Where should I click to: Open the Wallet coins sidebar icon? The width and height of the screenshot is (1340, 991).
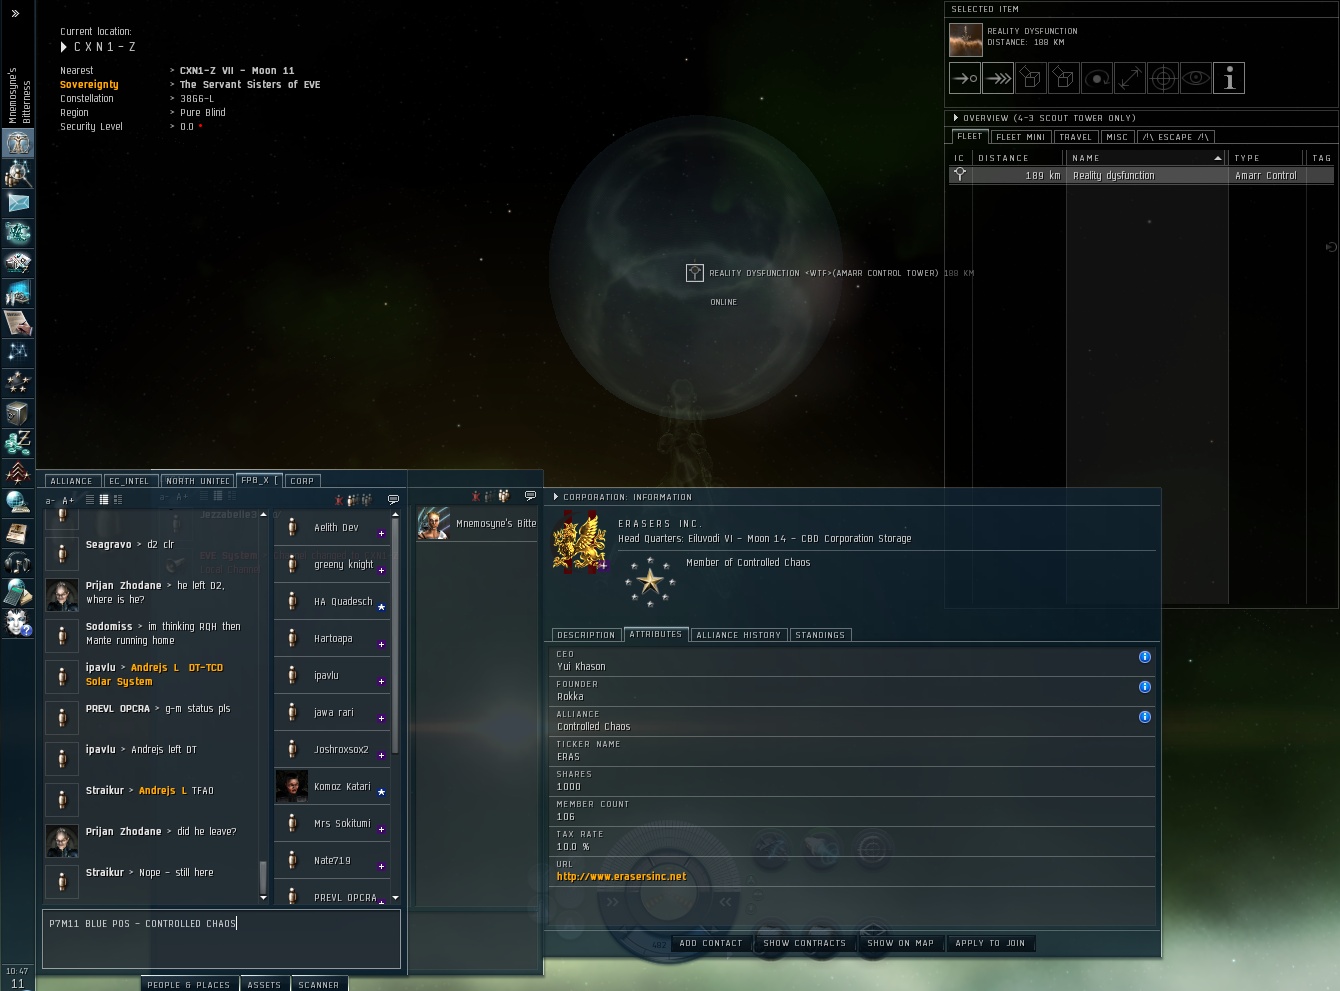point(18,443)
